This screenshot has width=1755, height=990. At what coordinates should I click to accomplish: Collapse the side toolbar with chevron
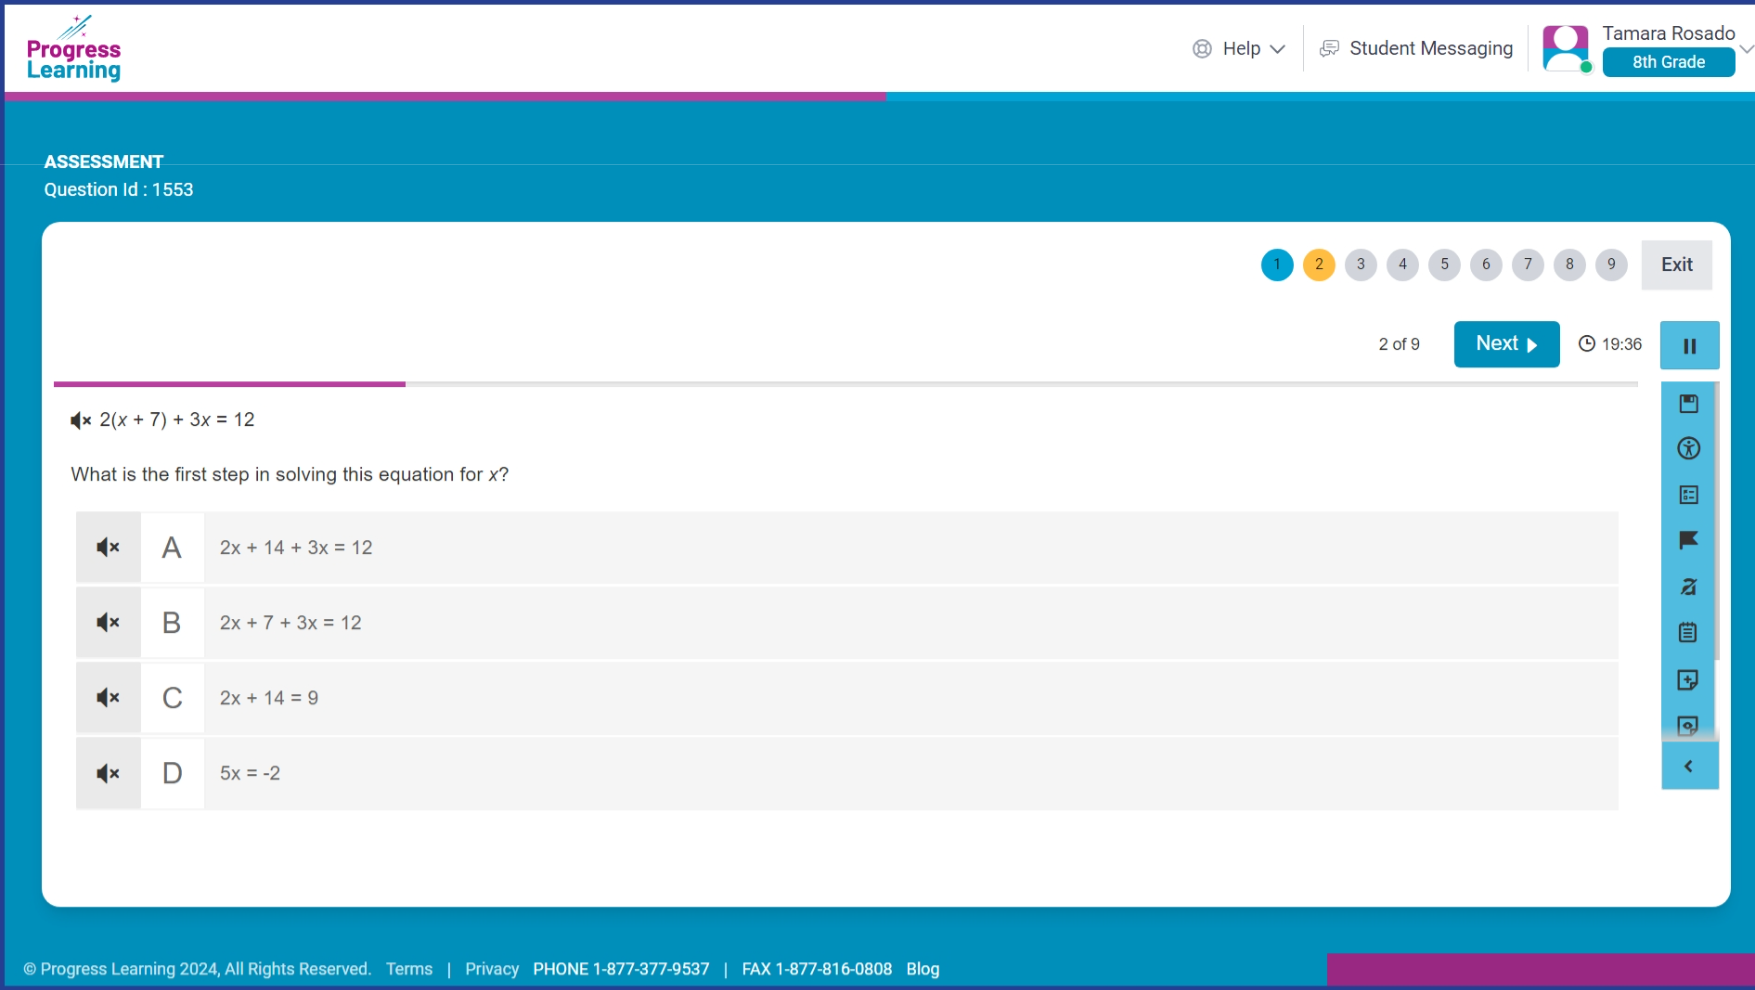pyautogui.click(x=1689, y=767)
